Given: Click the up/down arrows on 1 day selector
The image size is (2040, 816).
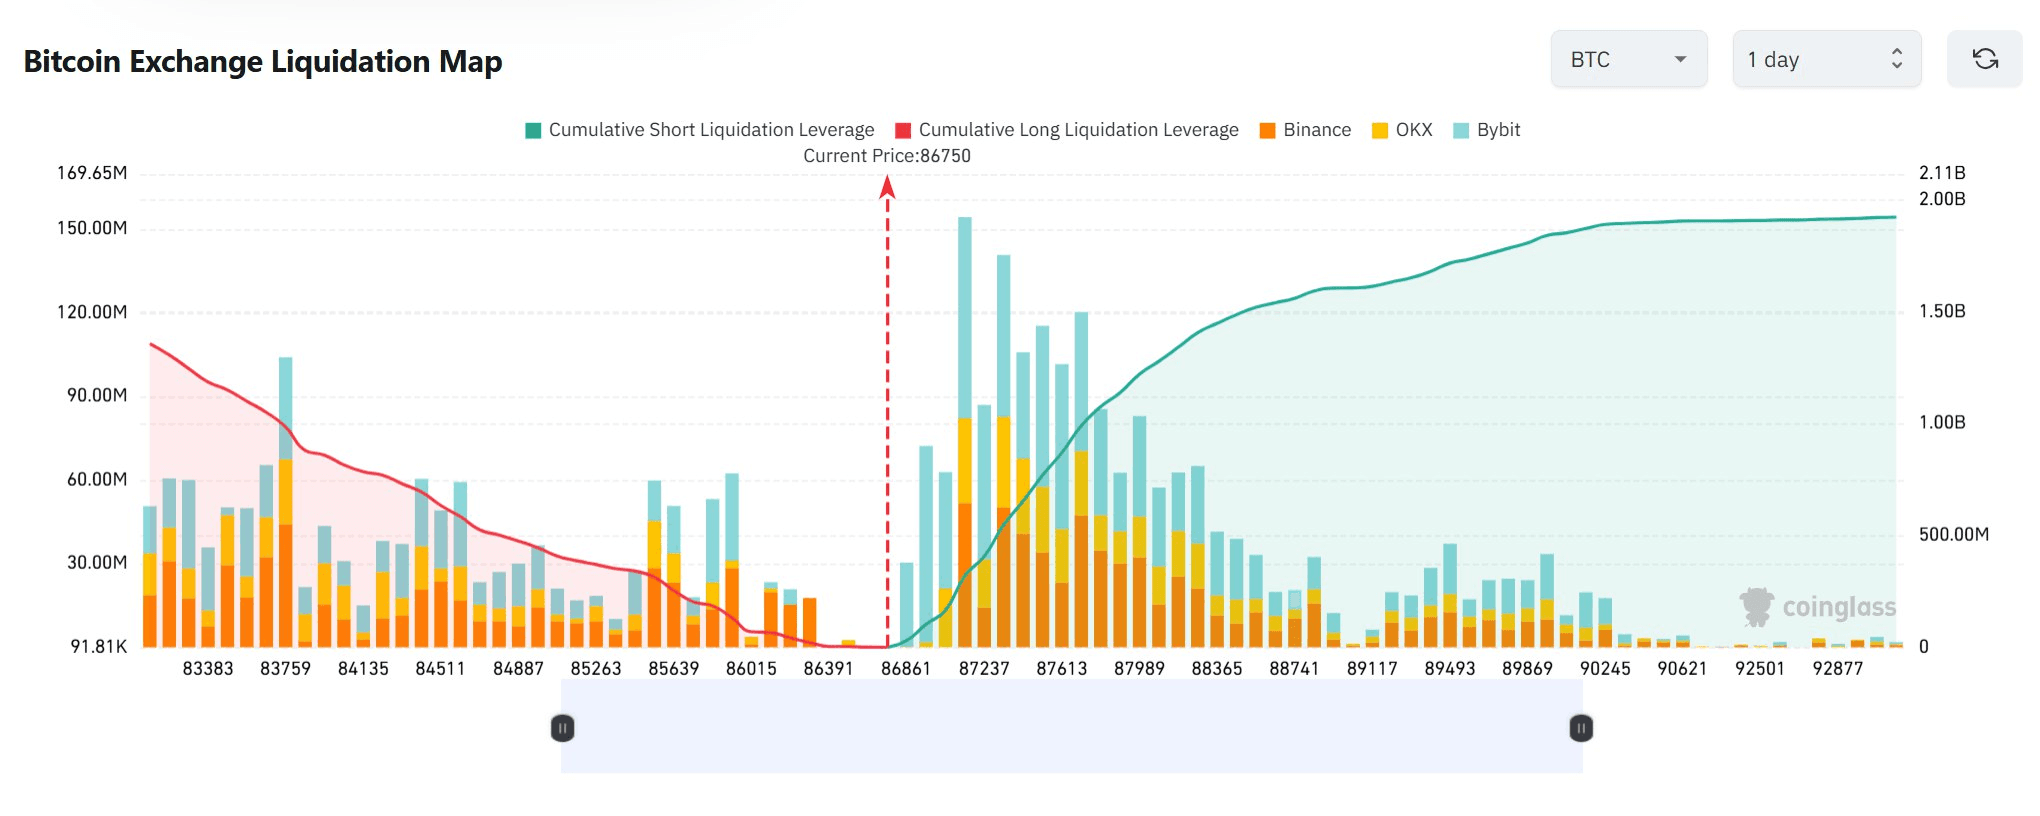Looking at the screenshot, I should [x=1896, y=59].
